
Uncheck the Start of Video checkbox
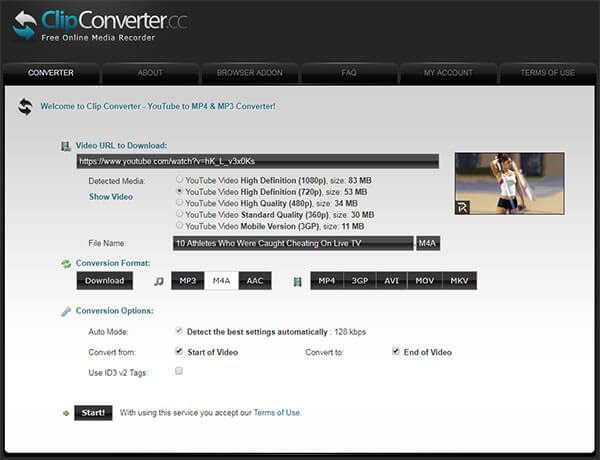[179, 352]
